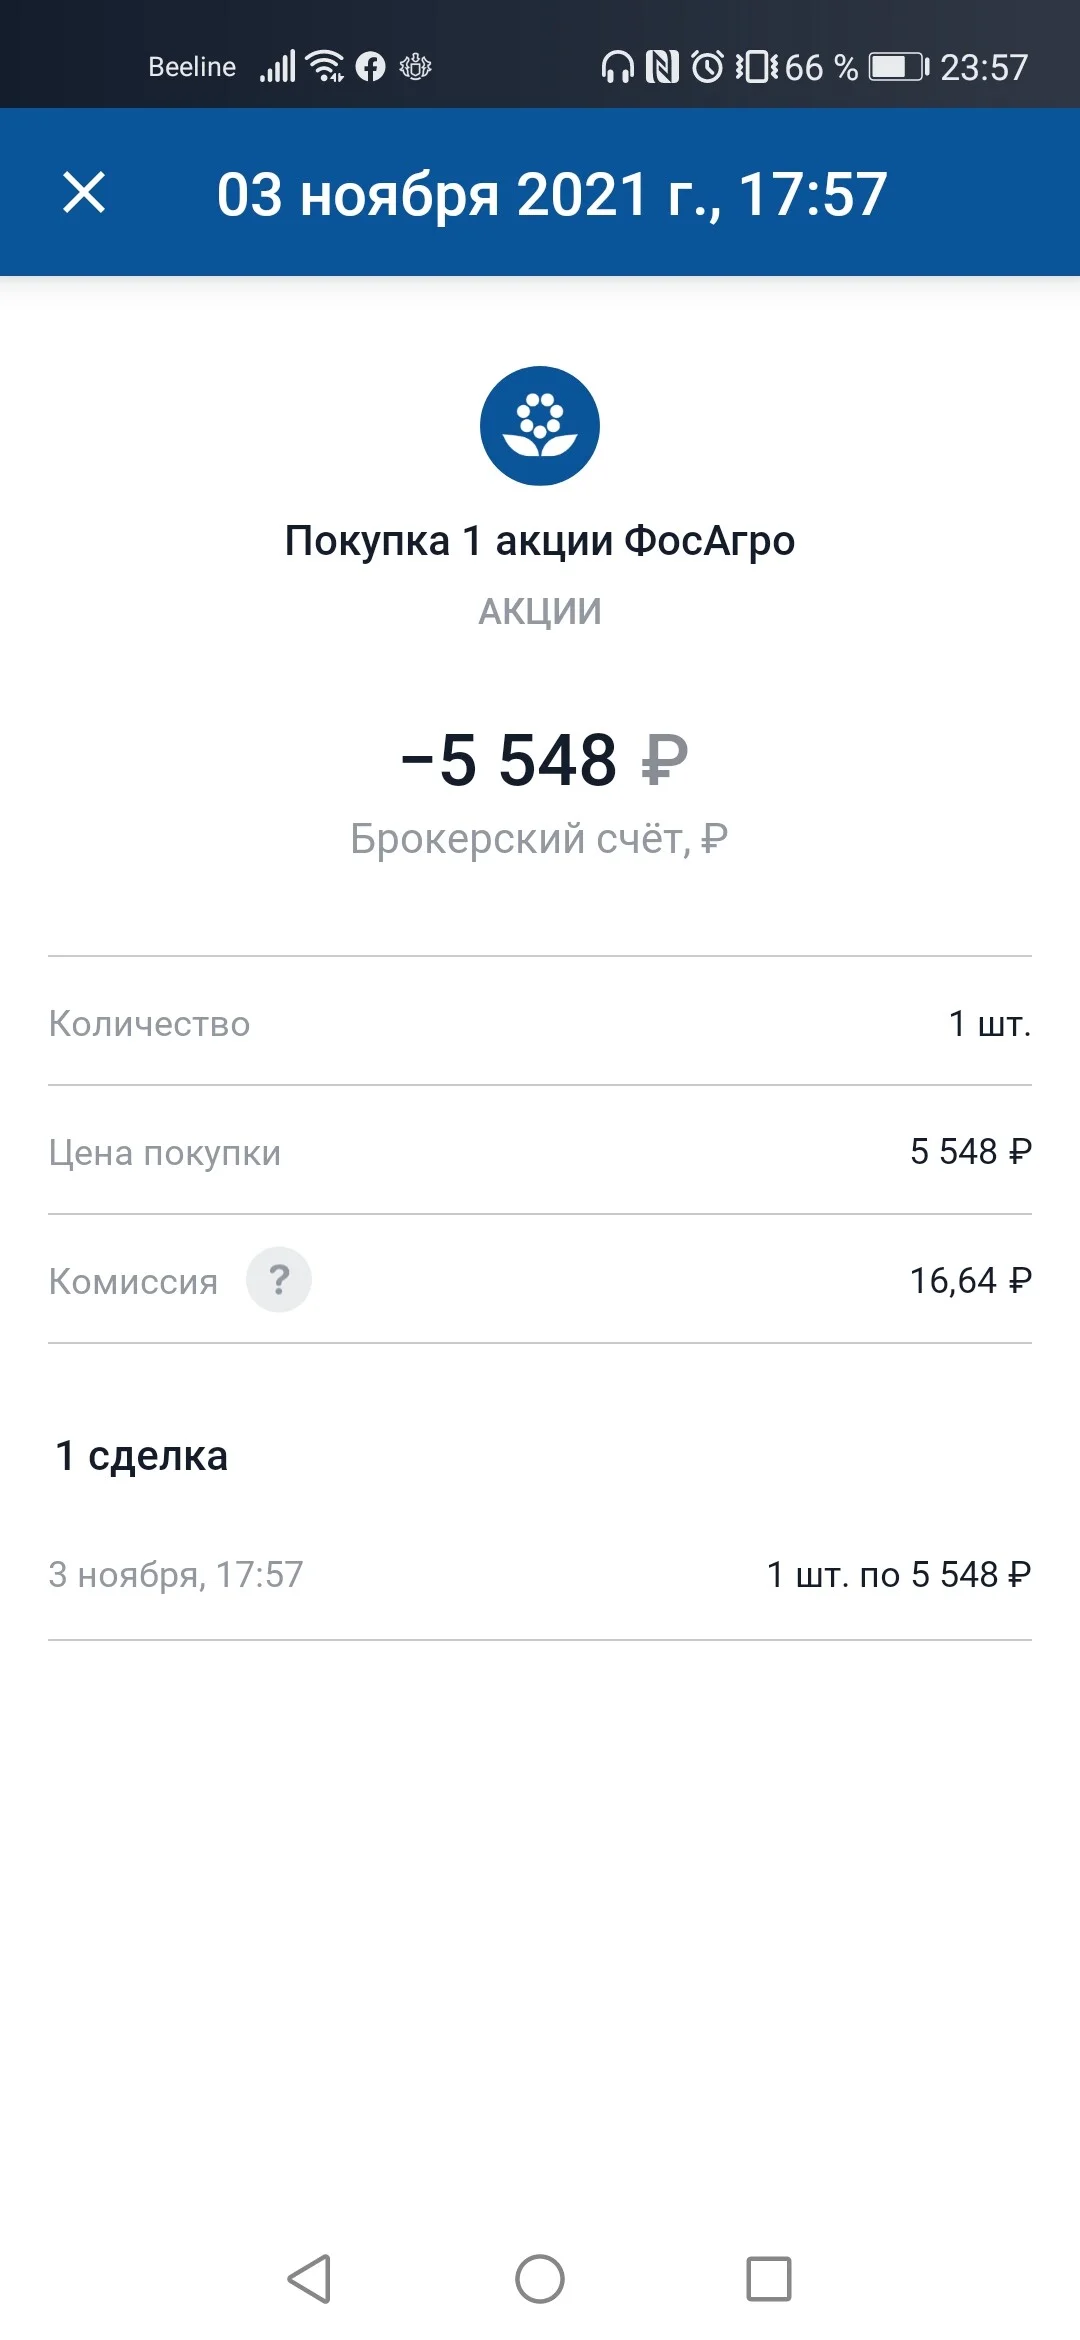Tap the −5 548 ₽ total amount
Screen dimensions: 1080x2340
point(544,760)
